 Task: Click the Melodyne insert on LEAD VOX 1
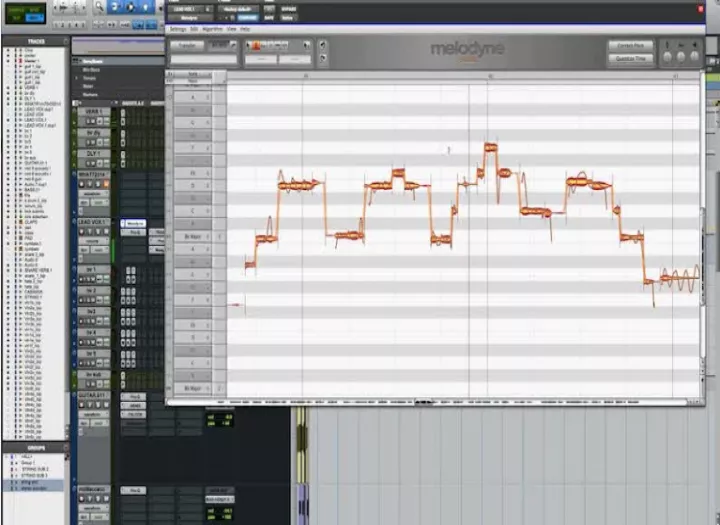click(134, 223)
